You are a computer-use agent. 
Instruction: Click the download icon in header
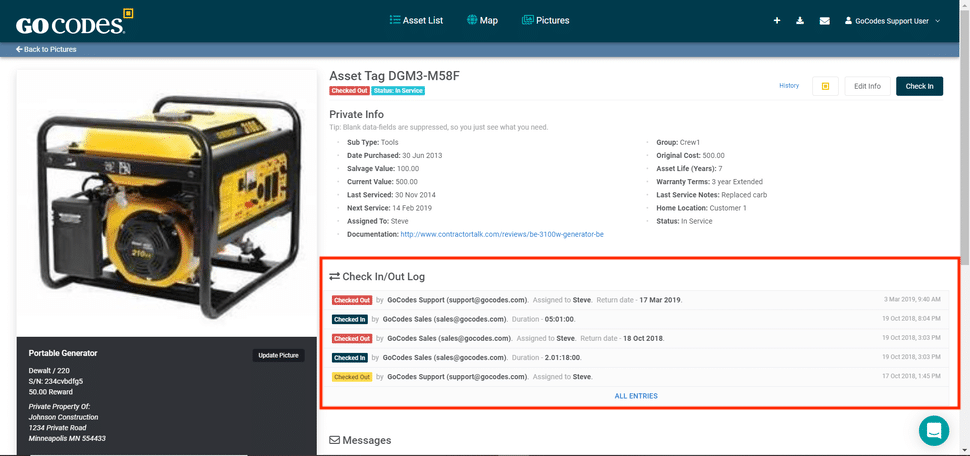click(800, 21)
